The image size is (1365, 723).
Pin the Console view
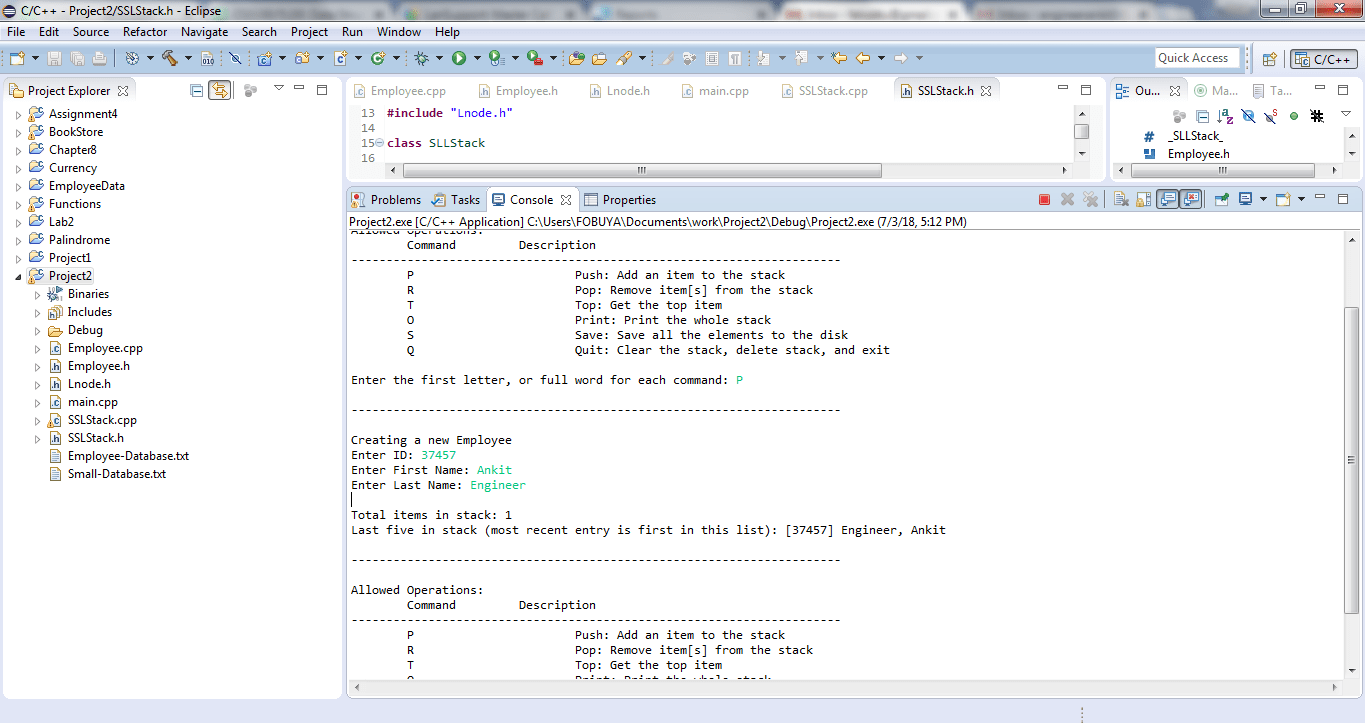click(x=1220, y=199)
